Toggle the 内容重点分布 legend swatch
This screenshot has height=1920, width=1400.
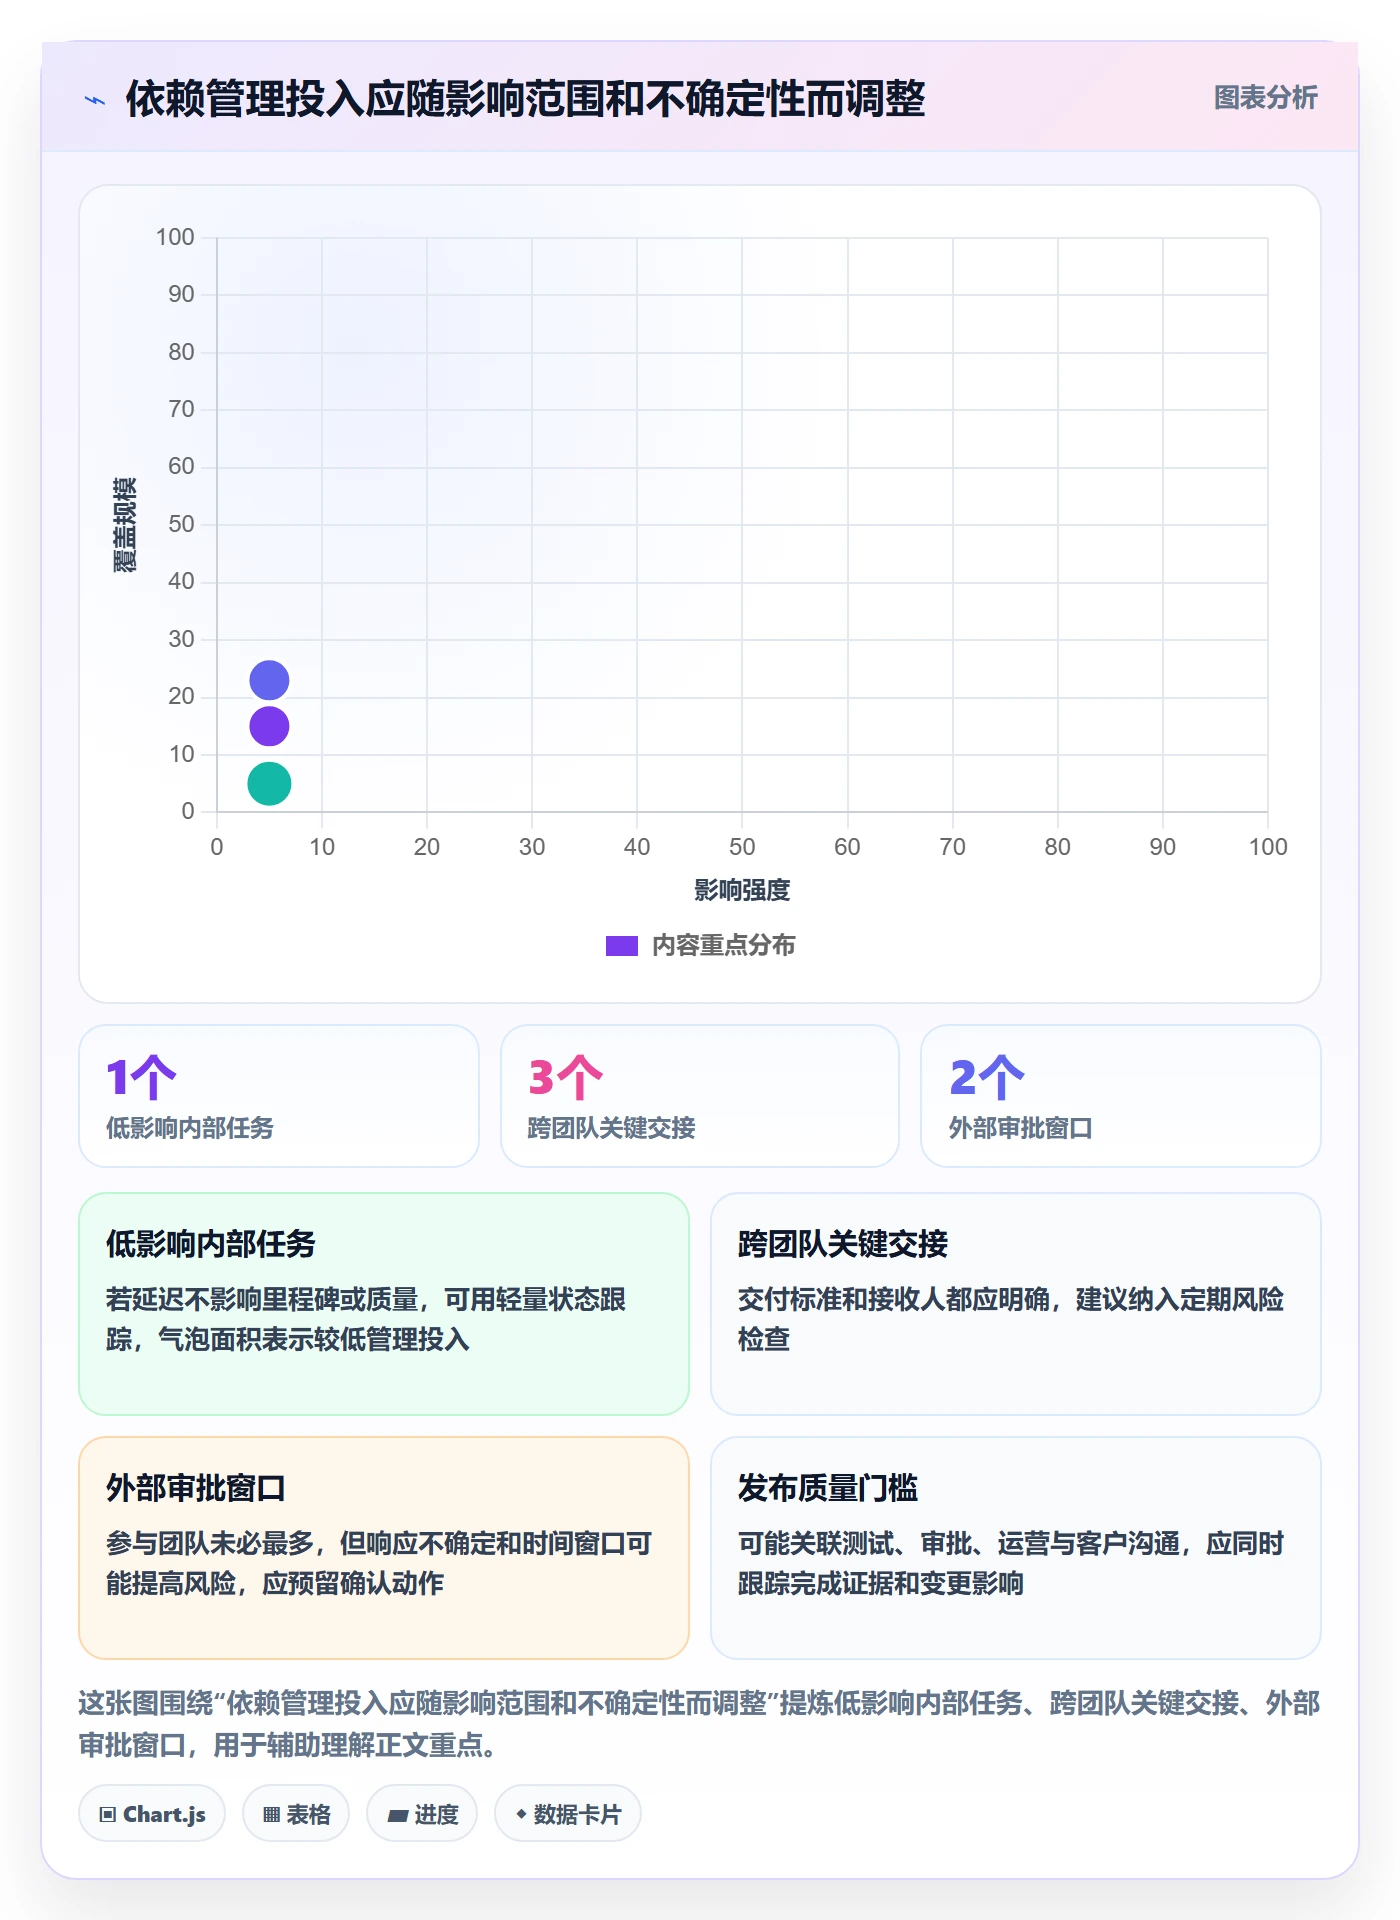(x=621, y=946)
